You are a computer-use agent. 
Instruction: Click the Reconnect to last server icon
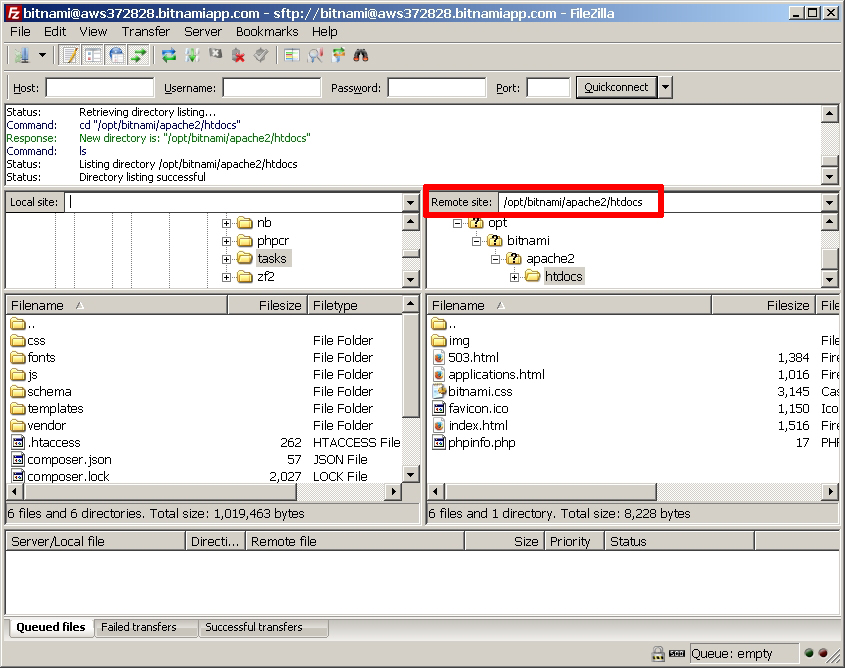click(x=261, y=55)
